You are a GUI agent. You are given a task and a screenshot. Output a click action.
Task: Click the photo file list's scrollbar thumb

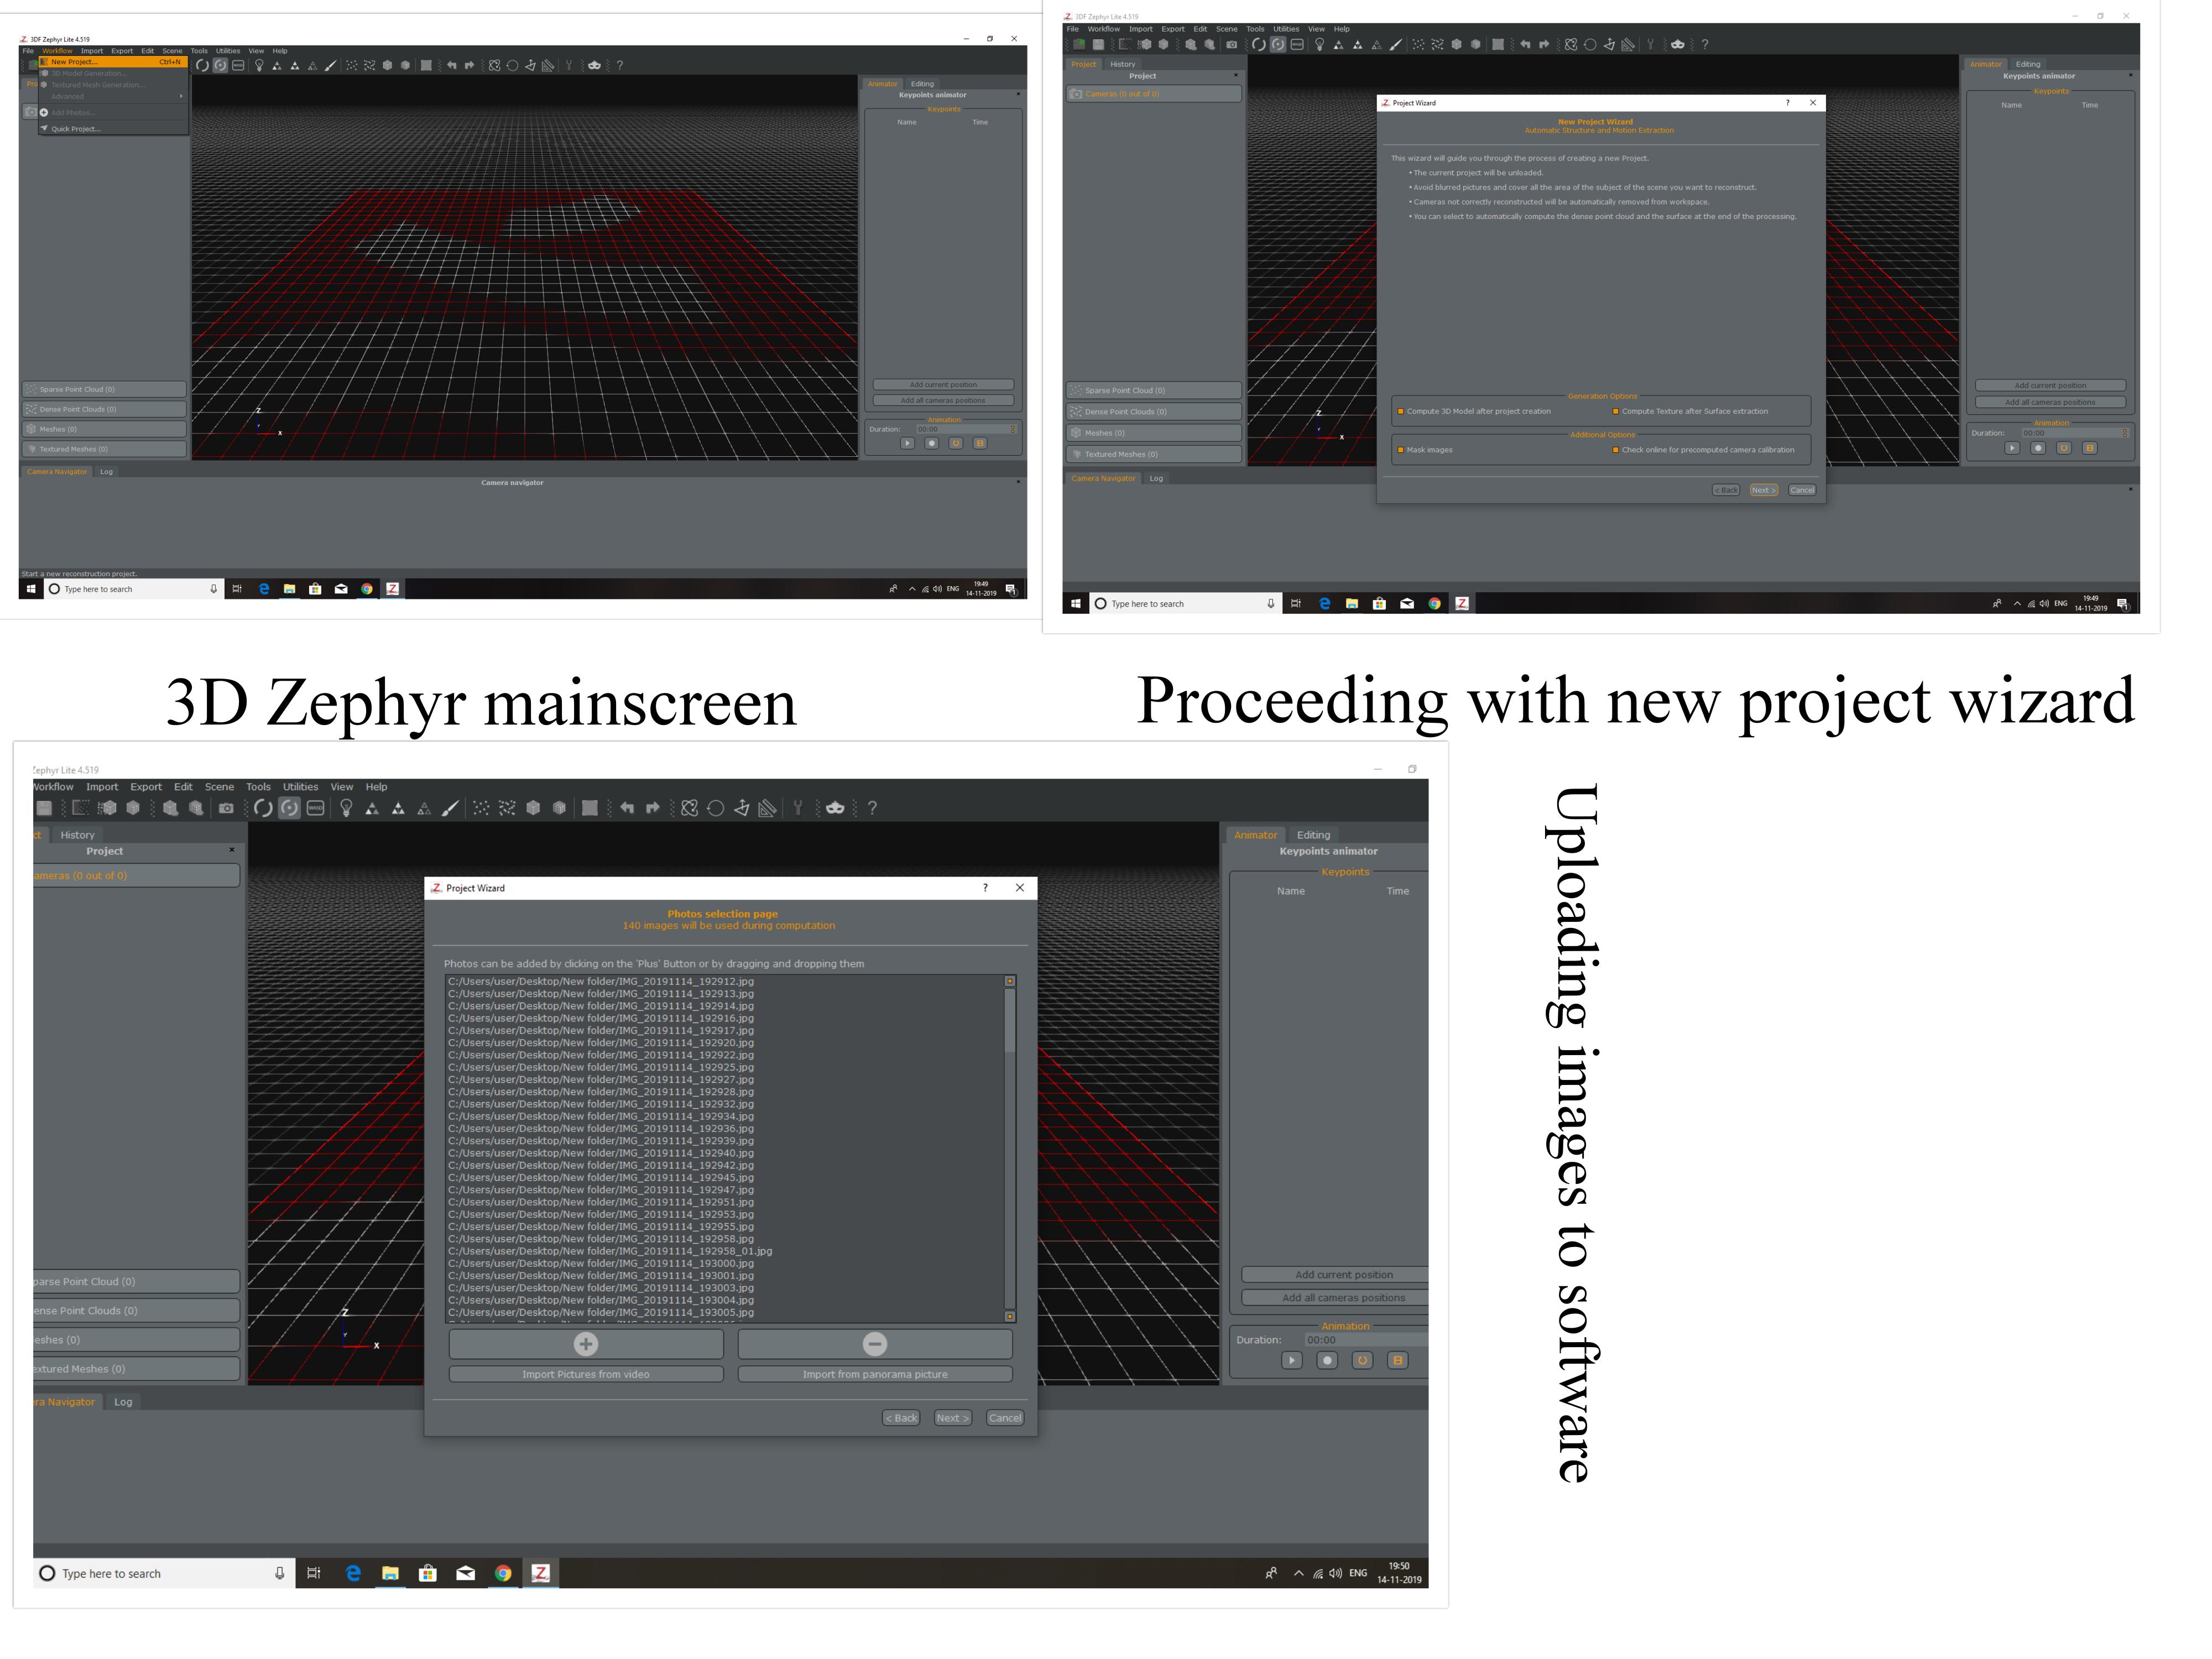point(1010,1020)
